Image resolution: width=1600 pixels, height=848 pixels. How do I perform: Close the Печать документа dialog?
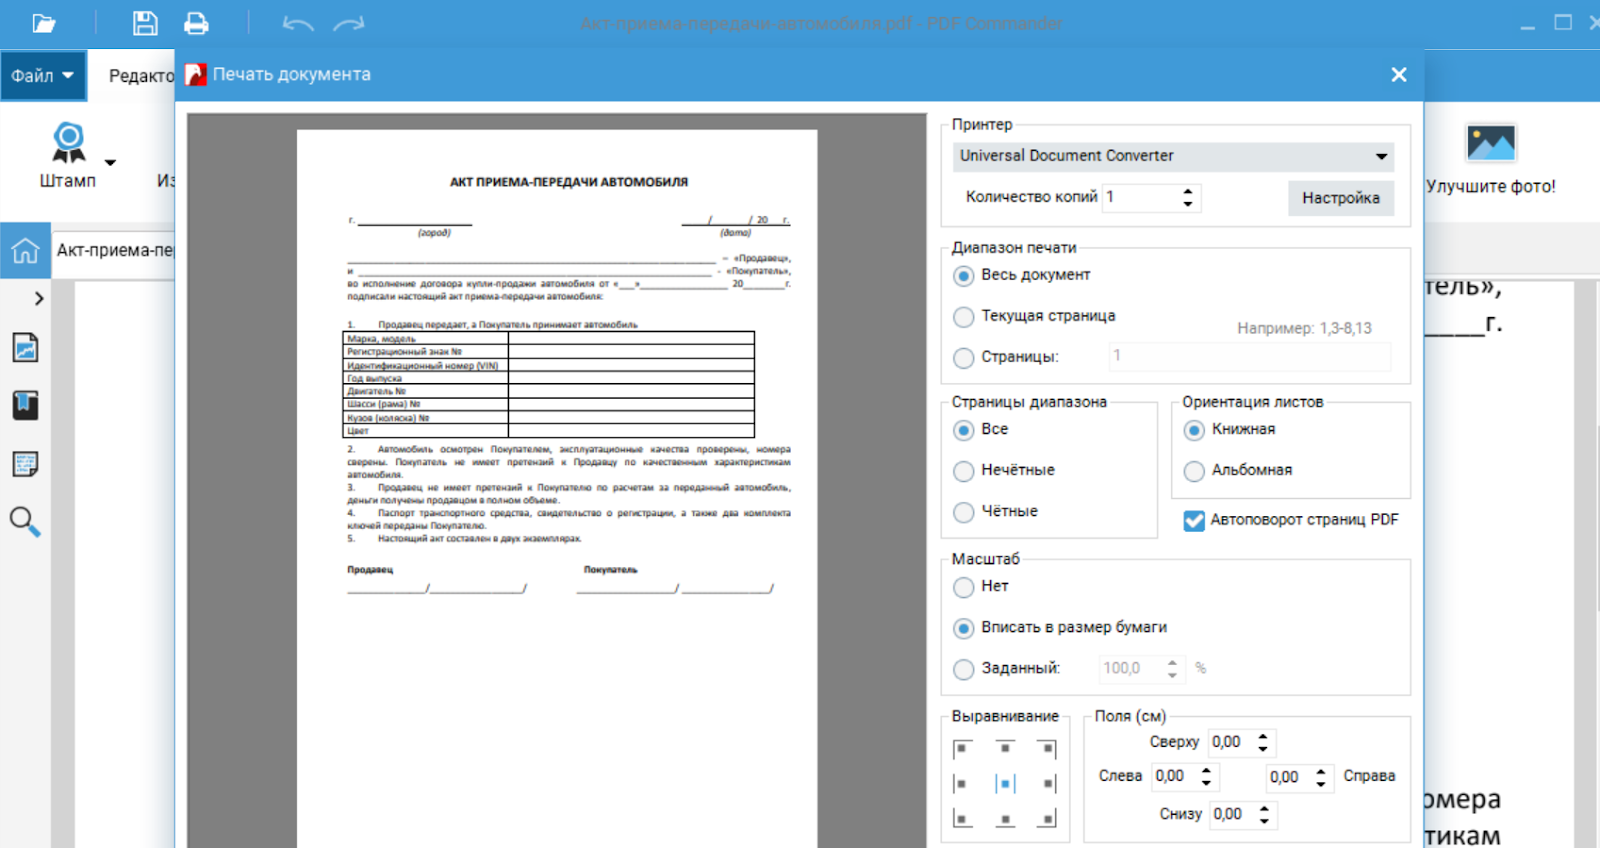[1398, 75]
